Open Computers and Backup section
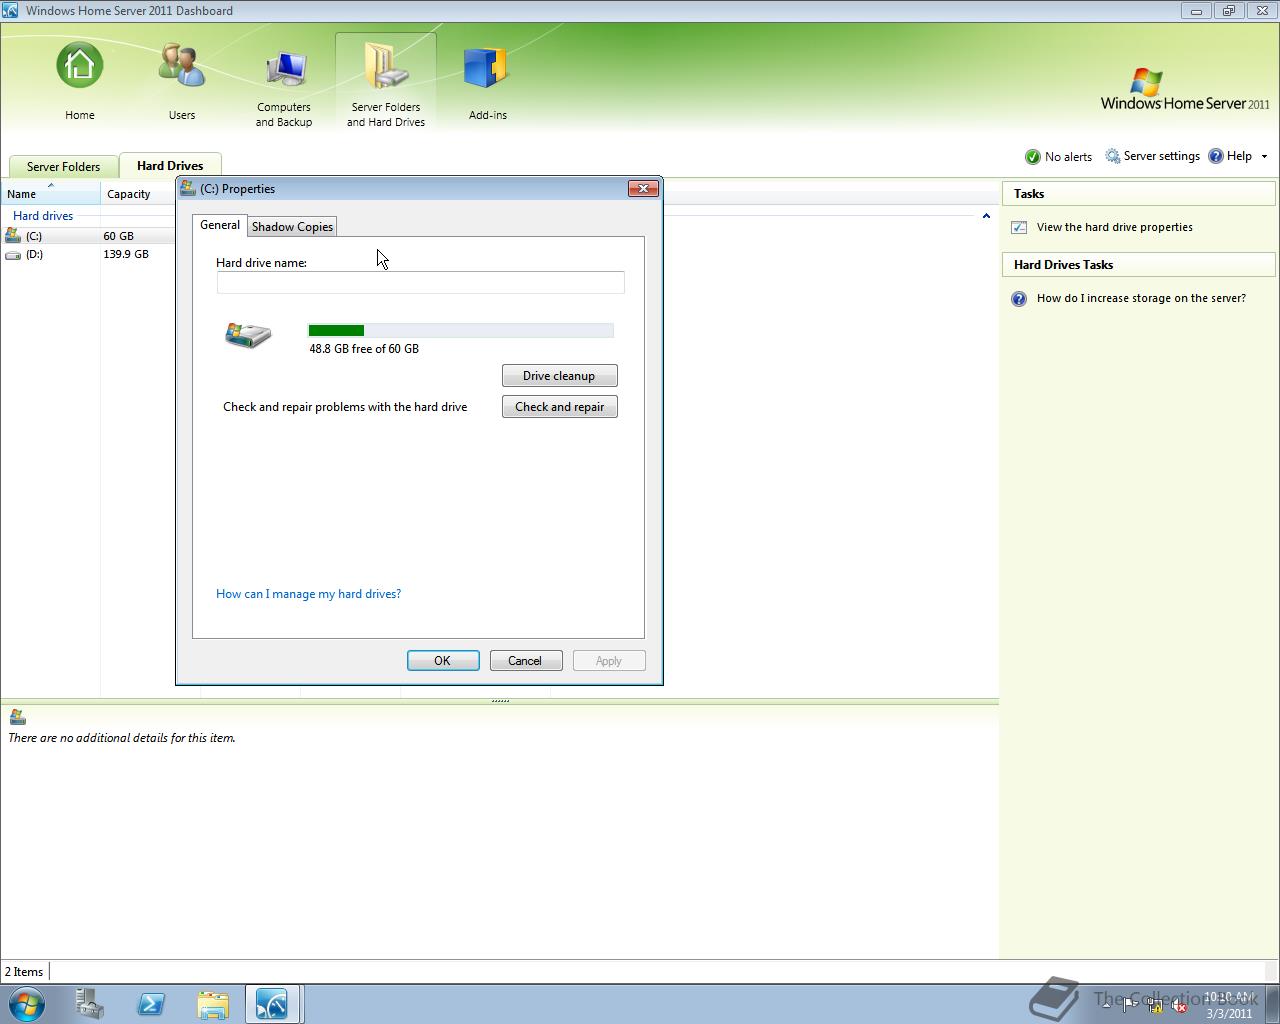Screen dimensions: 1280x1024 pyautogui.click(x=284, y=86)
